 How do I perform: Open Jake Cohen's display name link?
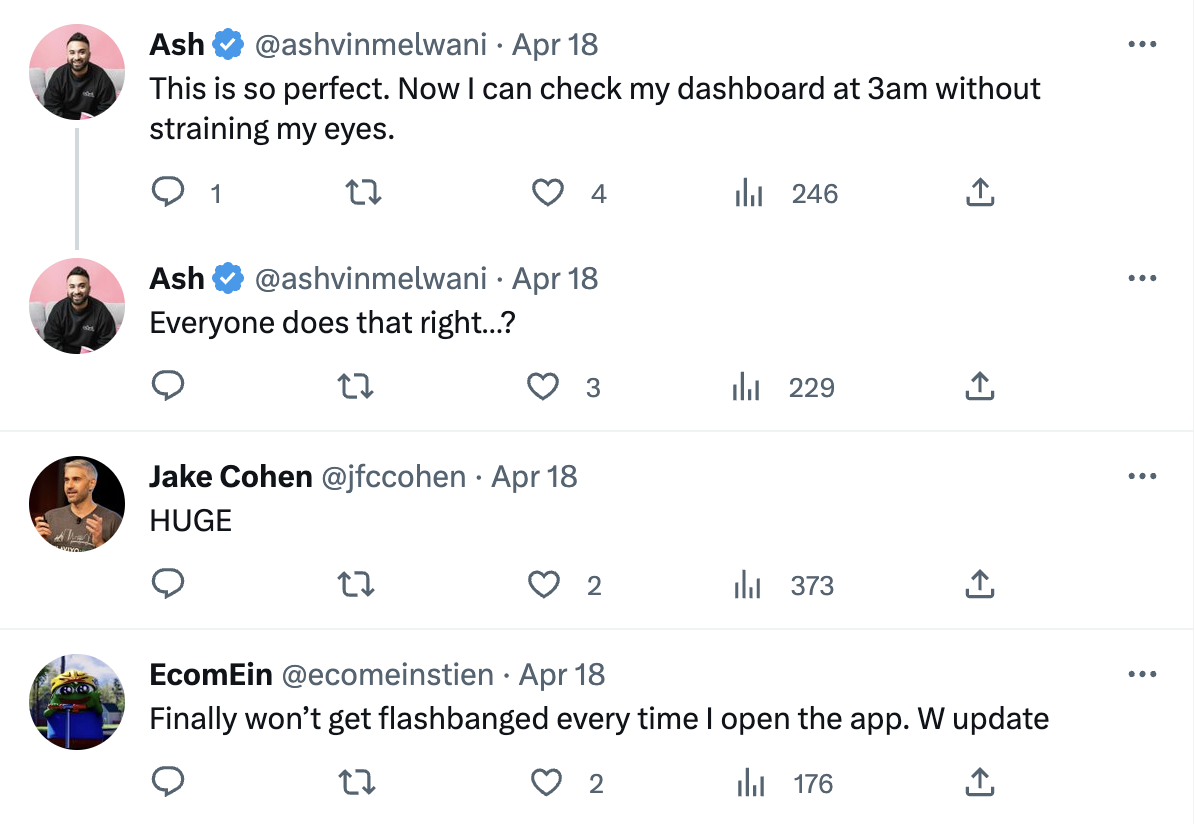click(230, 477)
